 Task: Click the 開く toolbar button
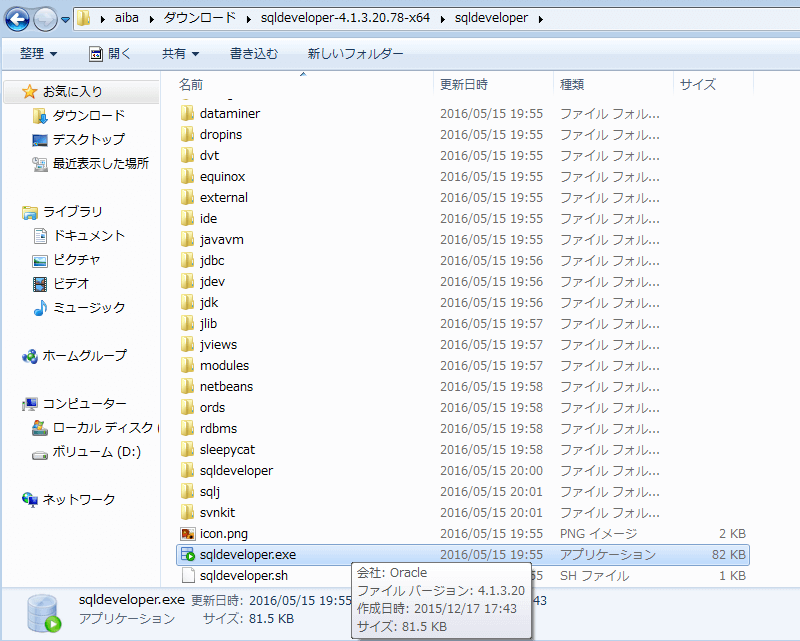[110, 53]
